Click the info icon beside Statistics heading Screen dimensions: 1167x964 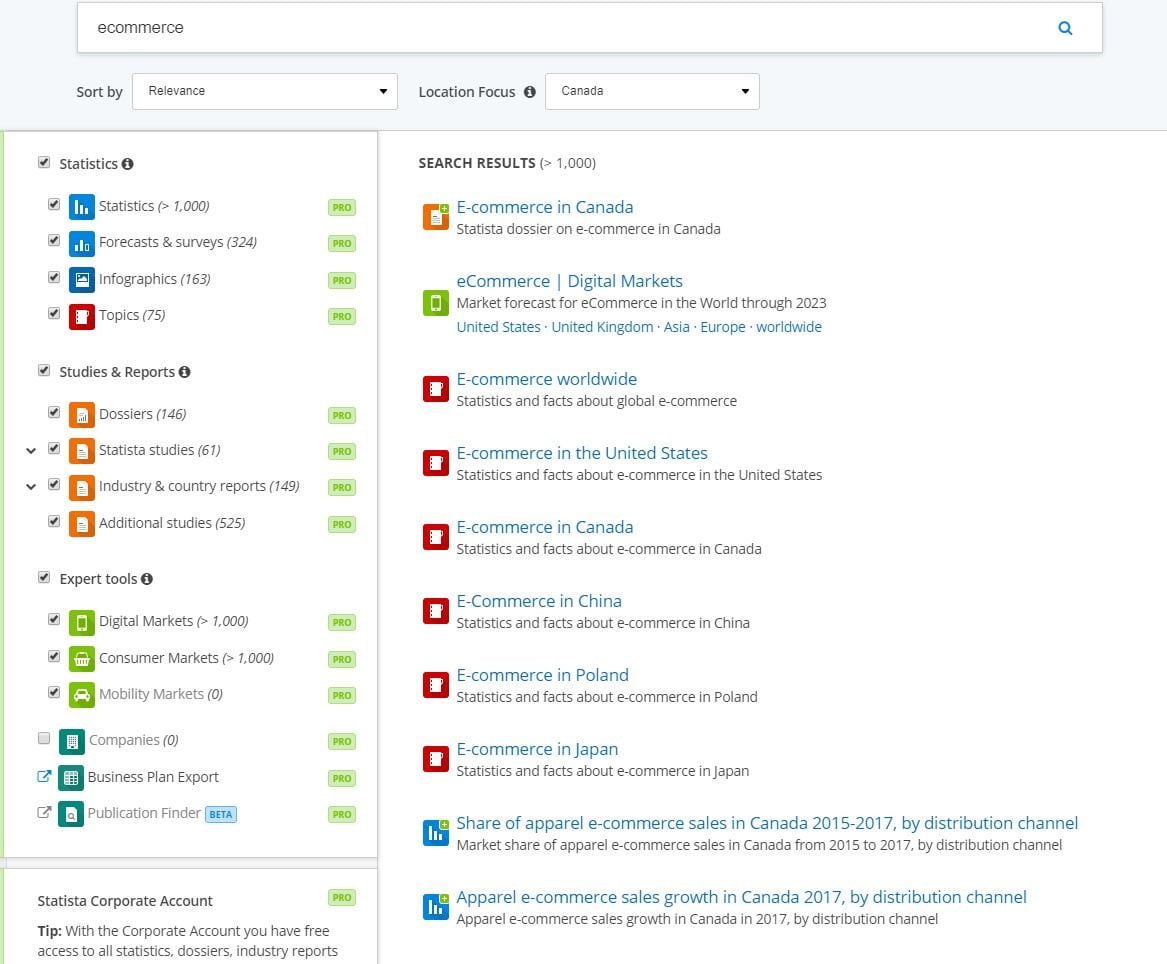127,164
